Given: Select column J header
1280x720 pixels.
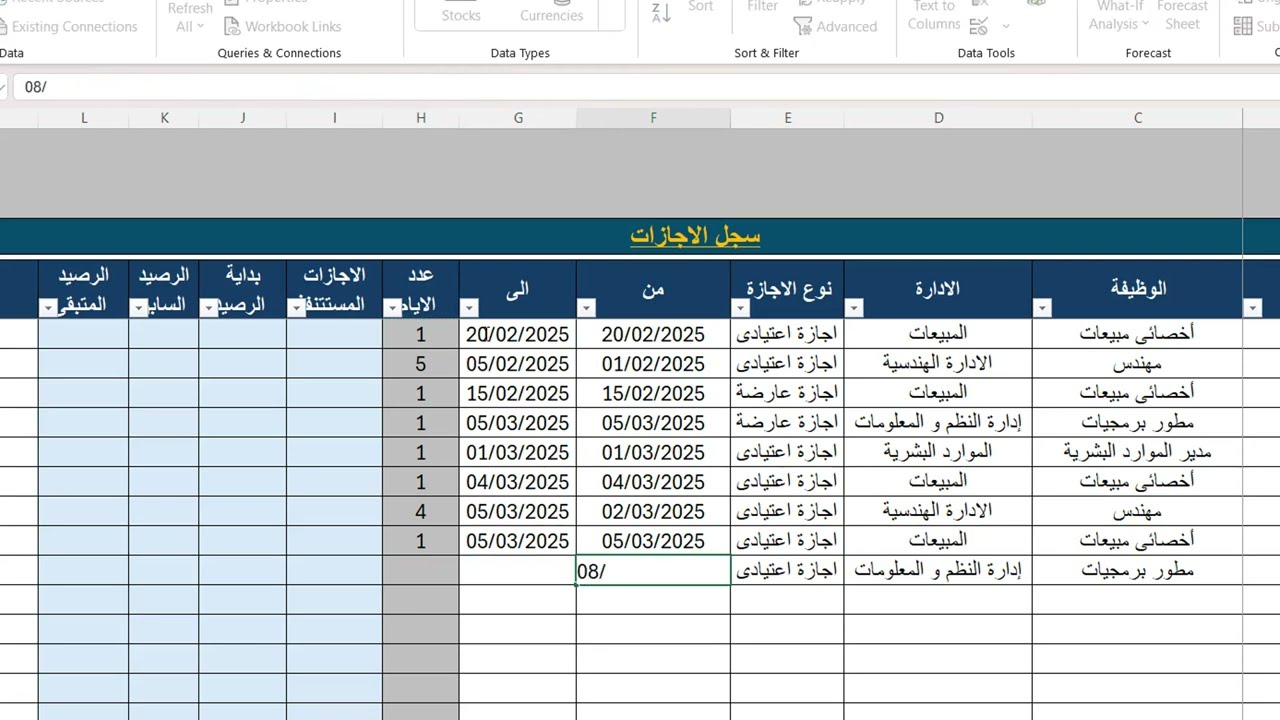Looking at the screenshot, I should [242, 118].
